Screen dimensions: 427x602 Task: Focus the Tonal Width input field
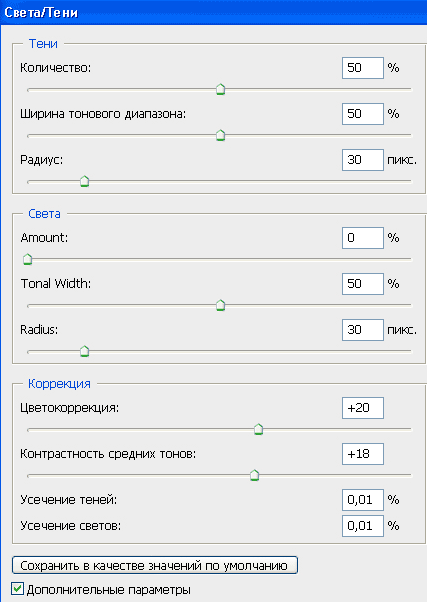363,284
